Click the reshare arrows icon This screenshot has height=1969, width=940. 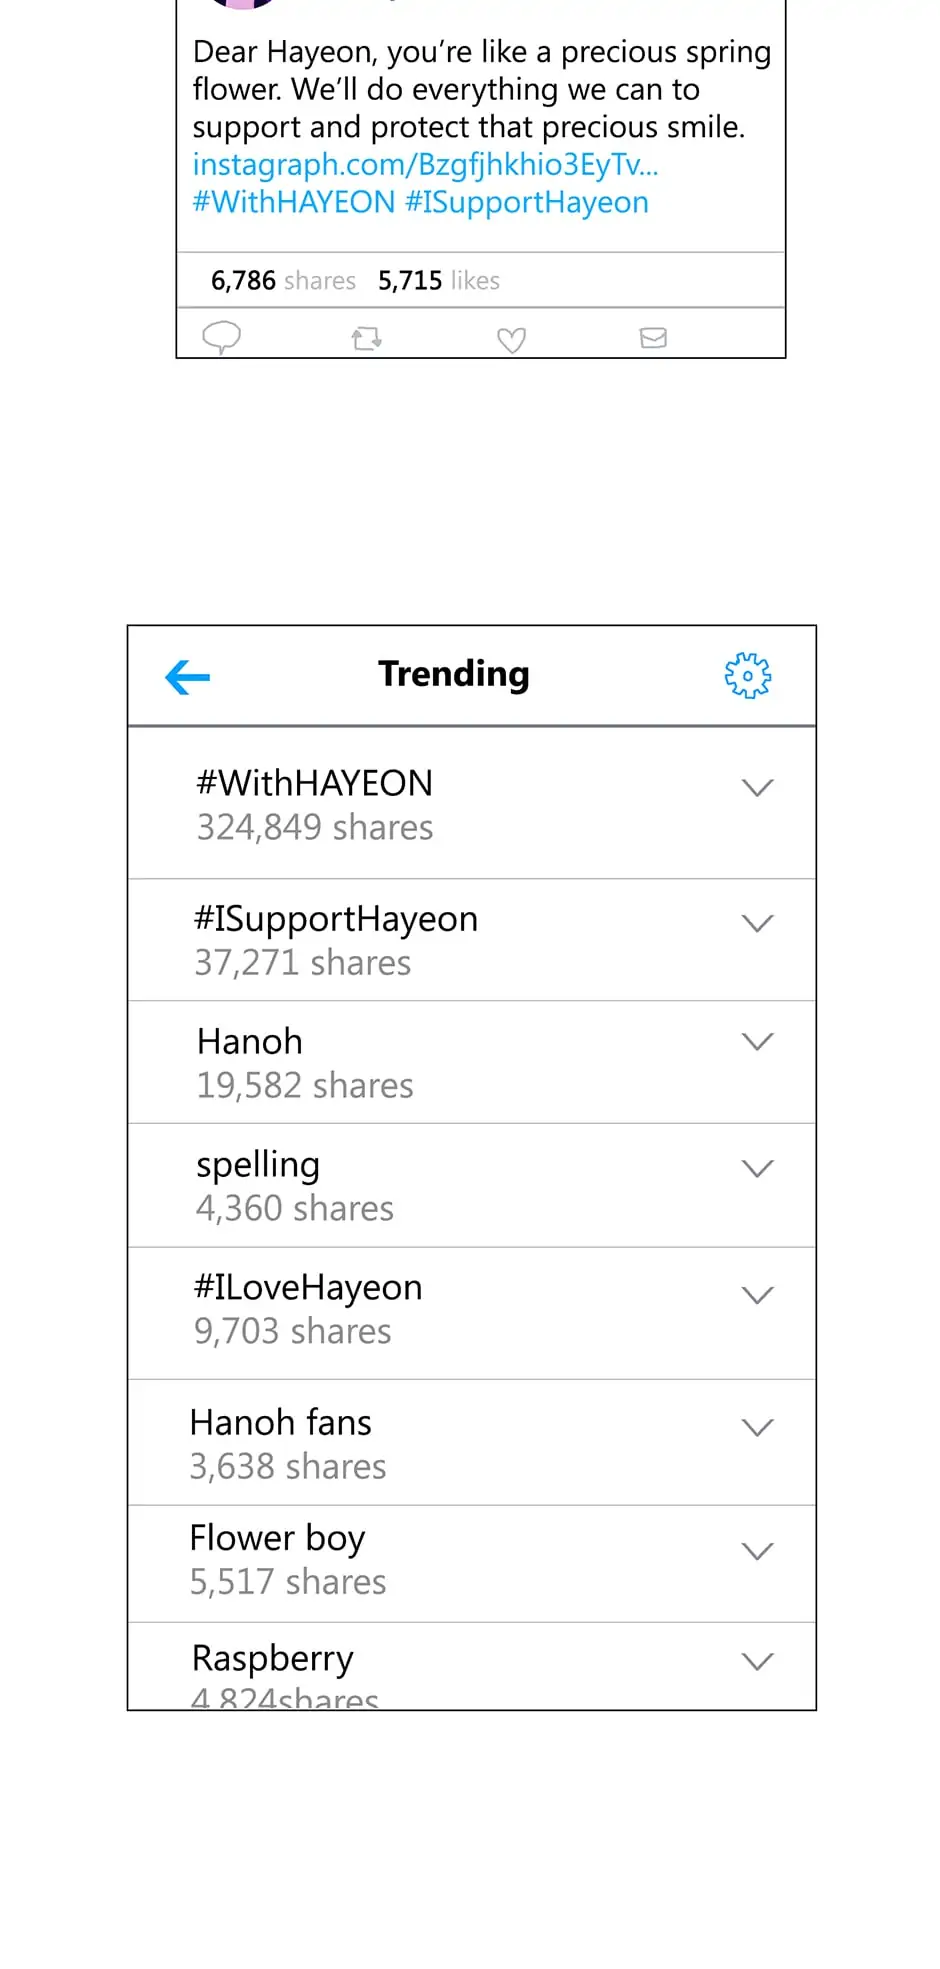(367, 339)
